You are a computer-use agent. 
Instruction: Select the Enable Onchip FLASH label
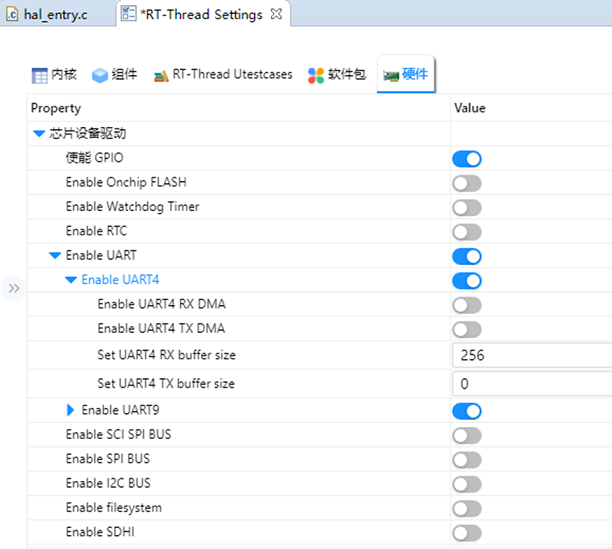point(126,182)
